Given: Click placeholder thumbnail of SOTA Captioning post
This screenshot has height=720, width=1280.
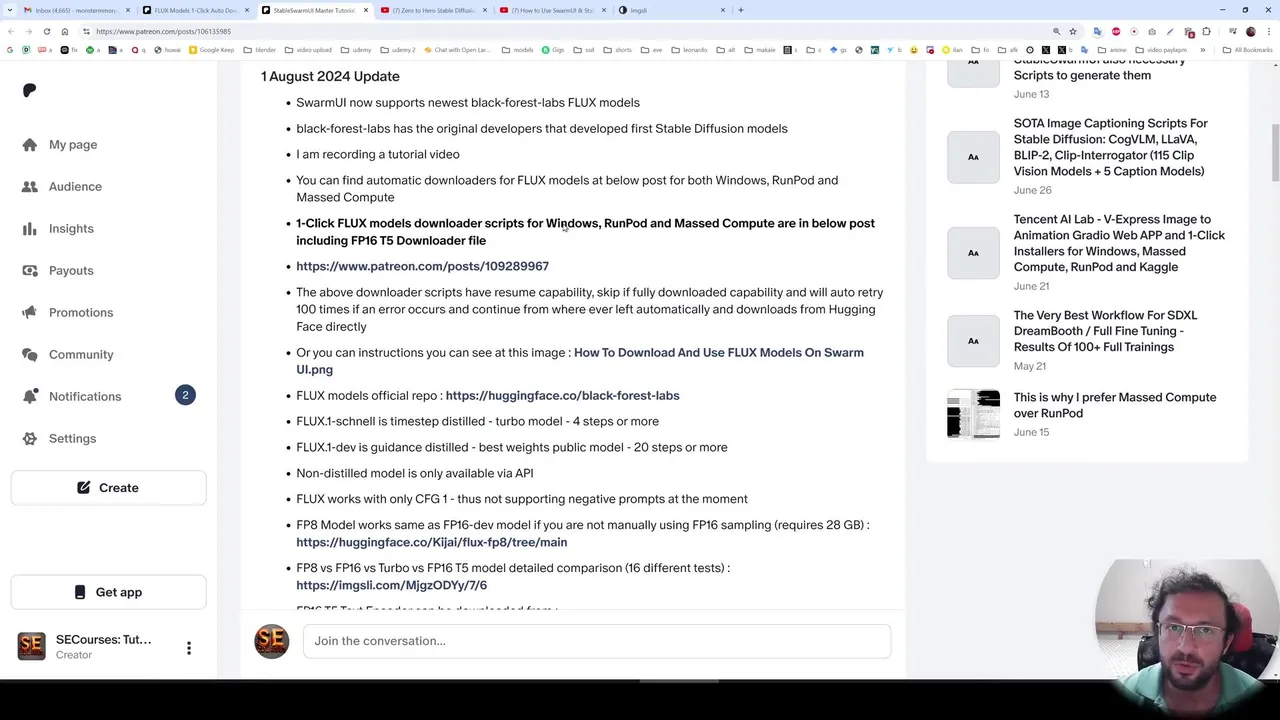Looking at the screenshot, I should point(973,157).
